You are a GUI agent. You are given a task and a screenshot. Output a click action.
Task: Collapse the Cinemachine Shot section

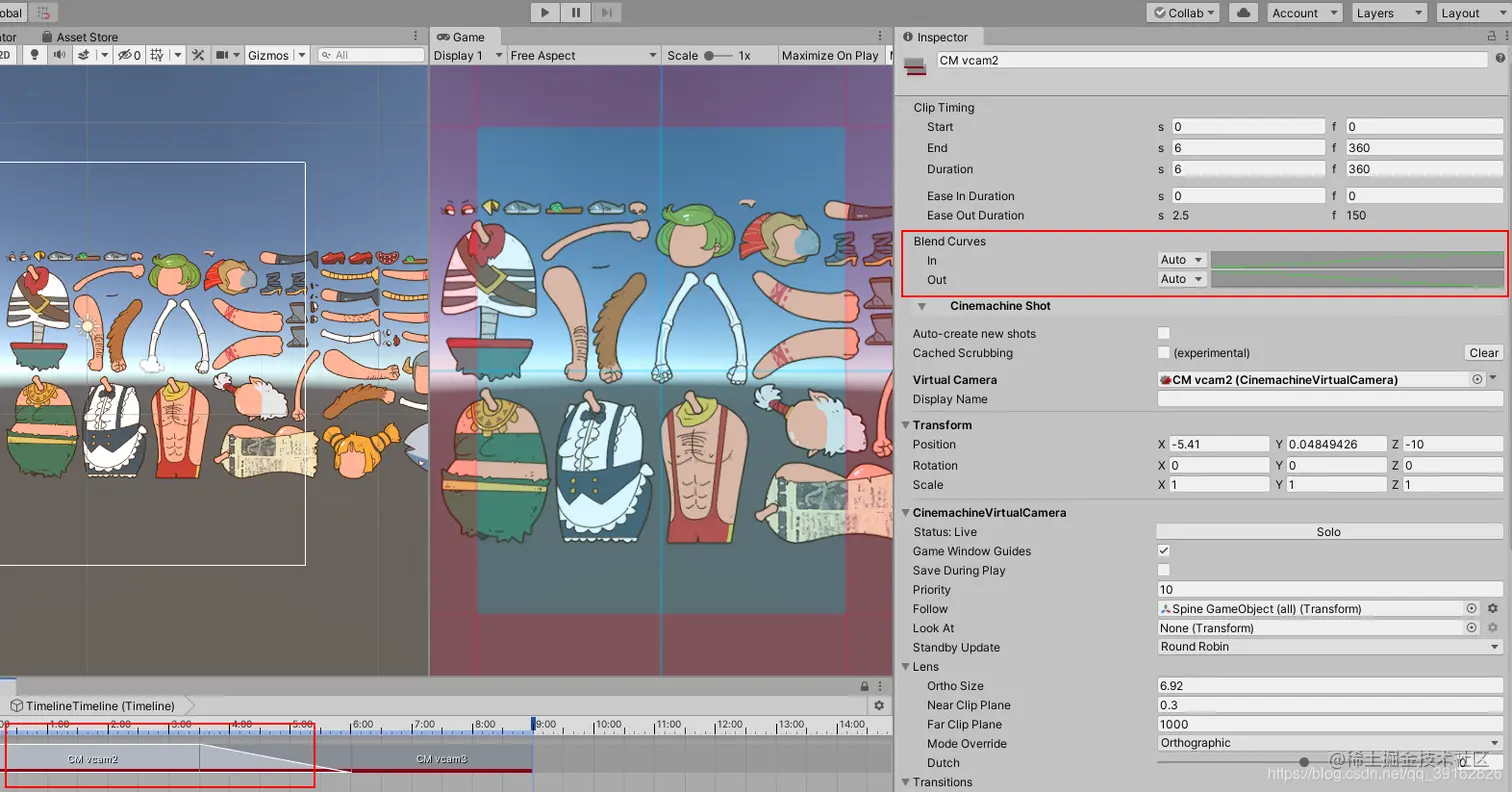coord(922,306)
